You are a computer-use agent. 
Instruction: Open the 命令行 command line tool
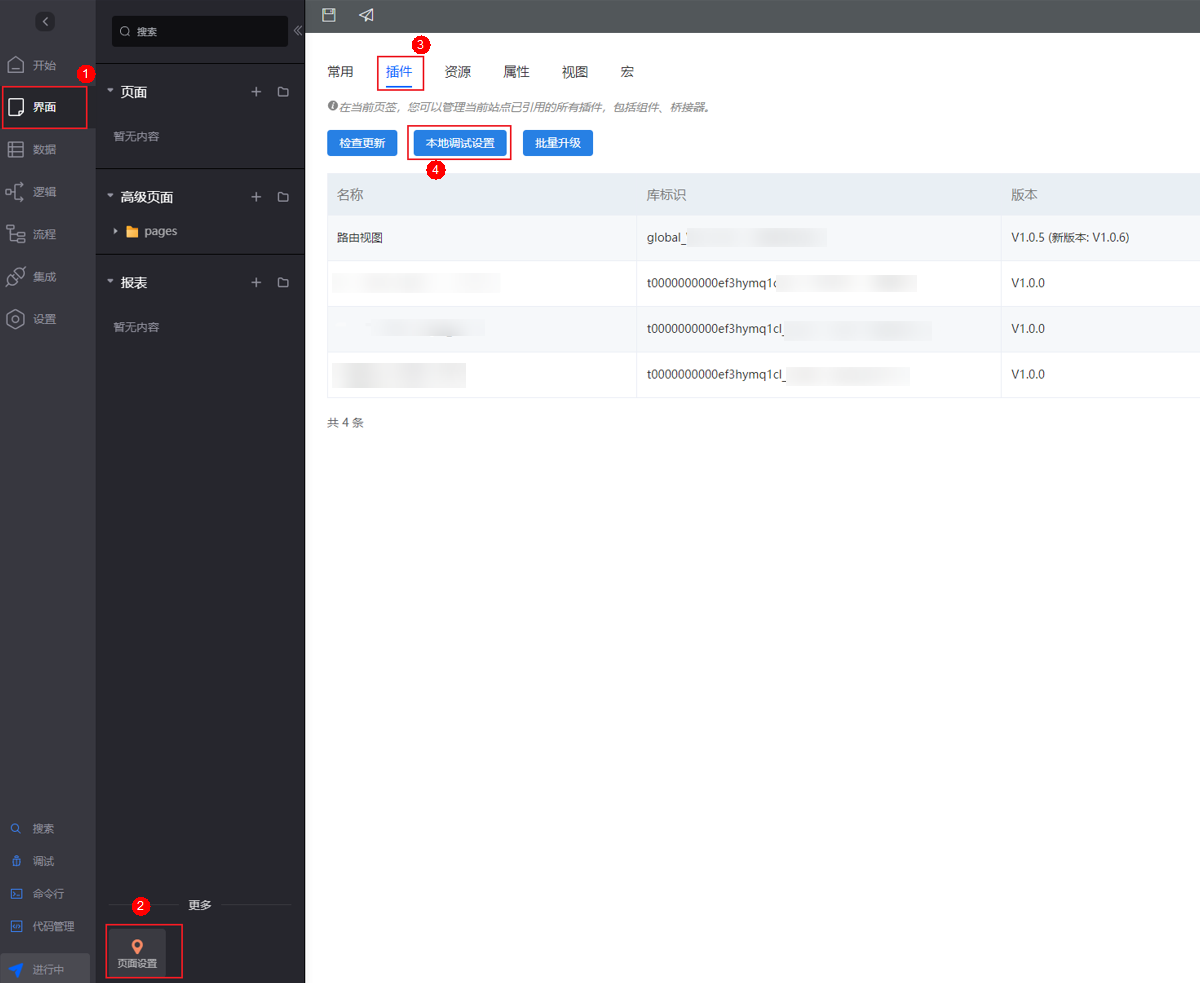point(38,893)
